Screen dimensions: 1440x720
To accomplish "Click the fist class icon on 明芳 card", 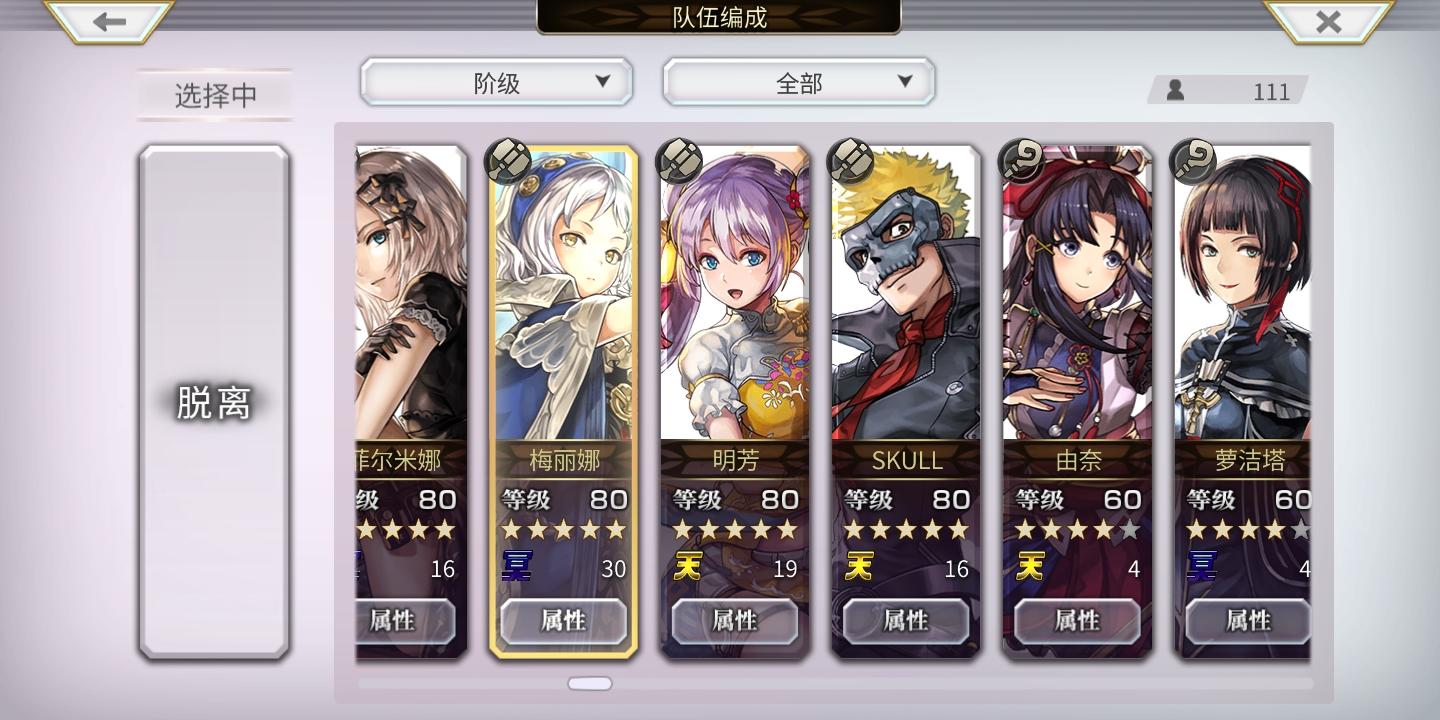I will point(679,161).
